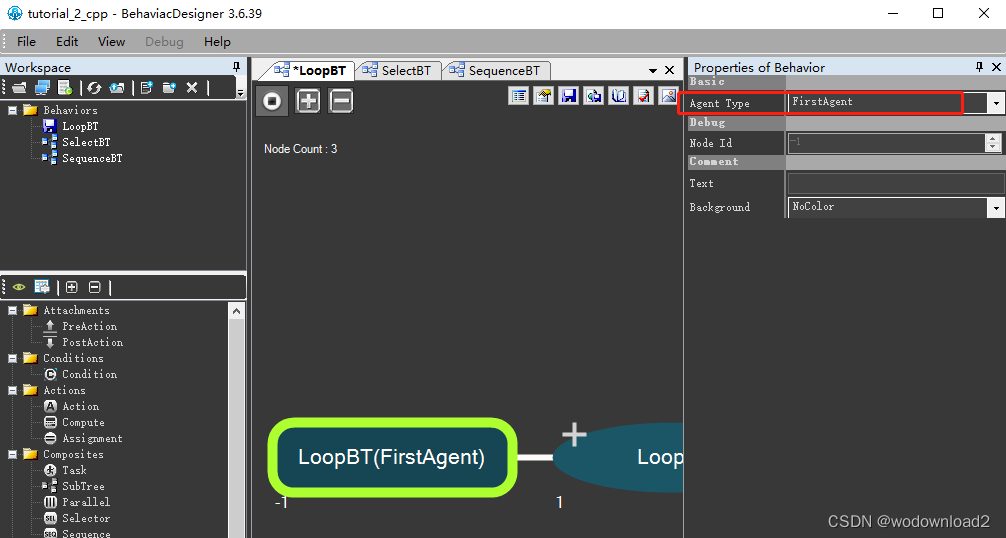
Task: Select the Assignment node type
Action: click(x=92, y=439)
